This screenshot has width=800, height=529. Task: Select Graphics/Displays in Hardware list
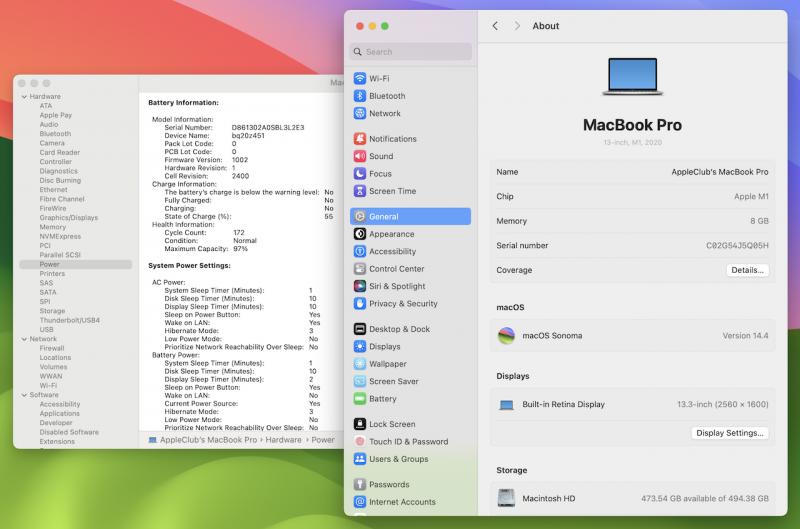coord(69,218)
